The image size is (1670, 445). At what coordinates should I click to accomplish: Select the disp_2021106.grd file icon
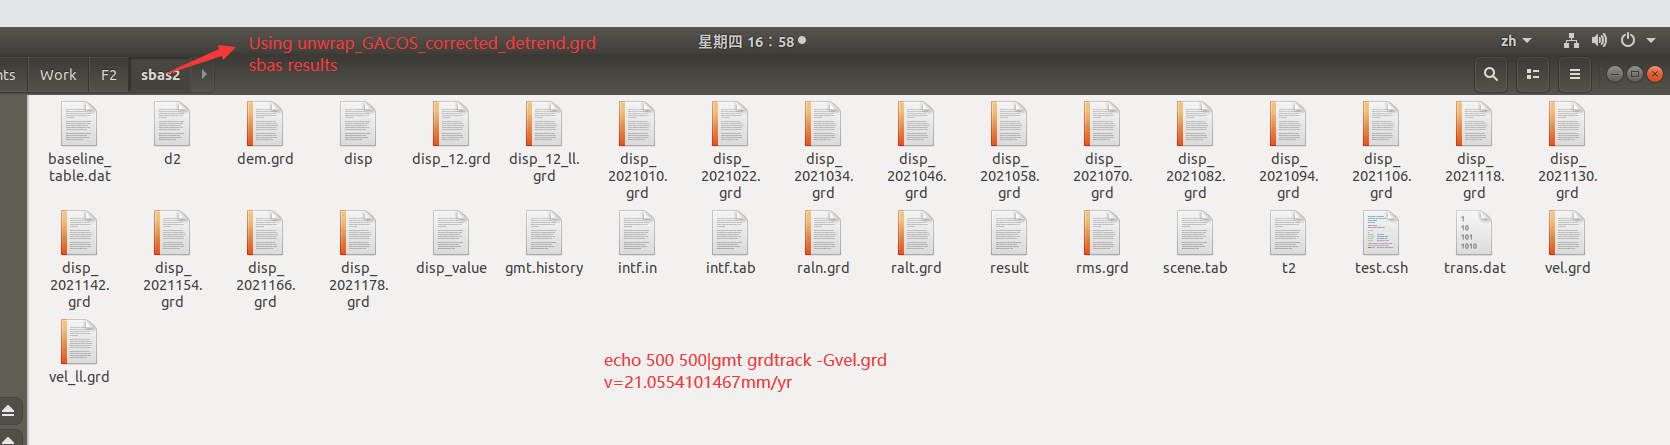tap(1381, 124)
